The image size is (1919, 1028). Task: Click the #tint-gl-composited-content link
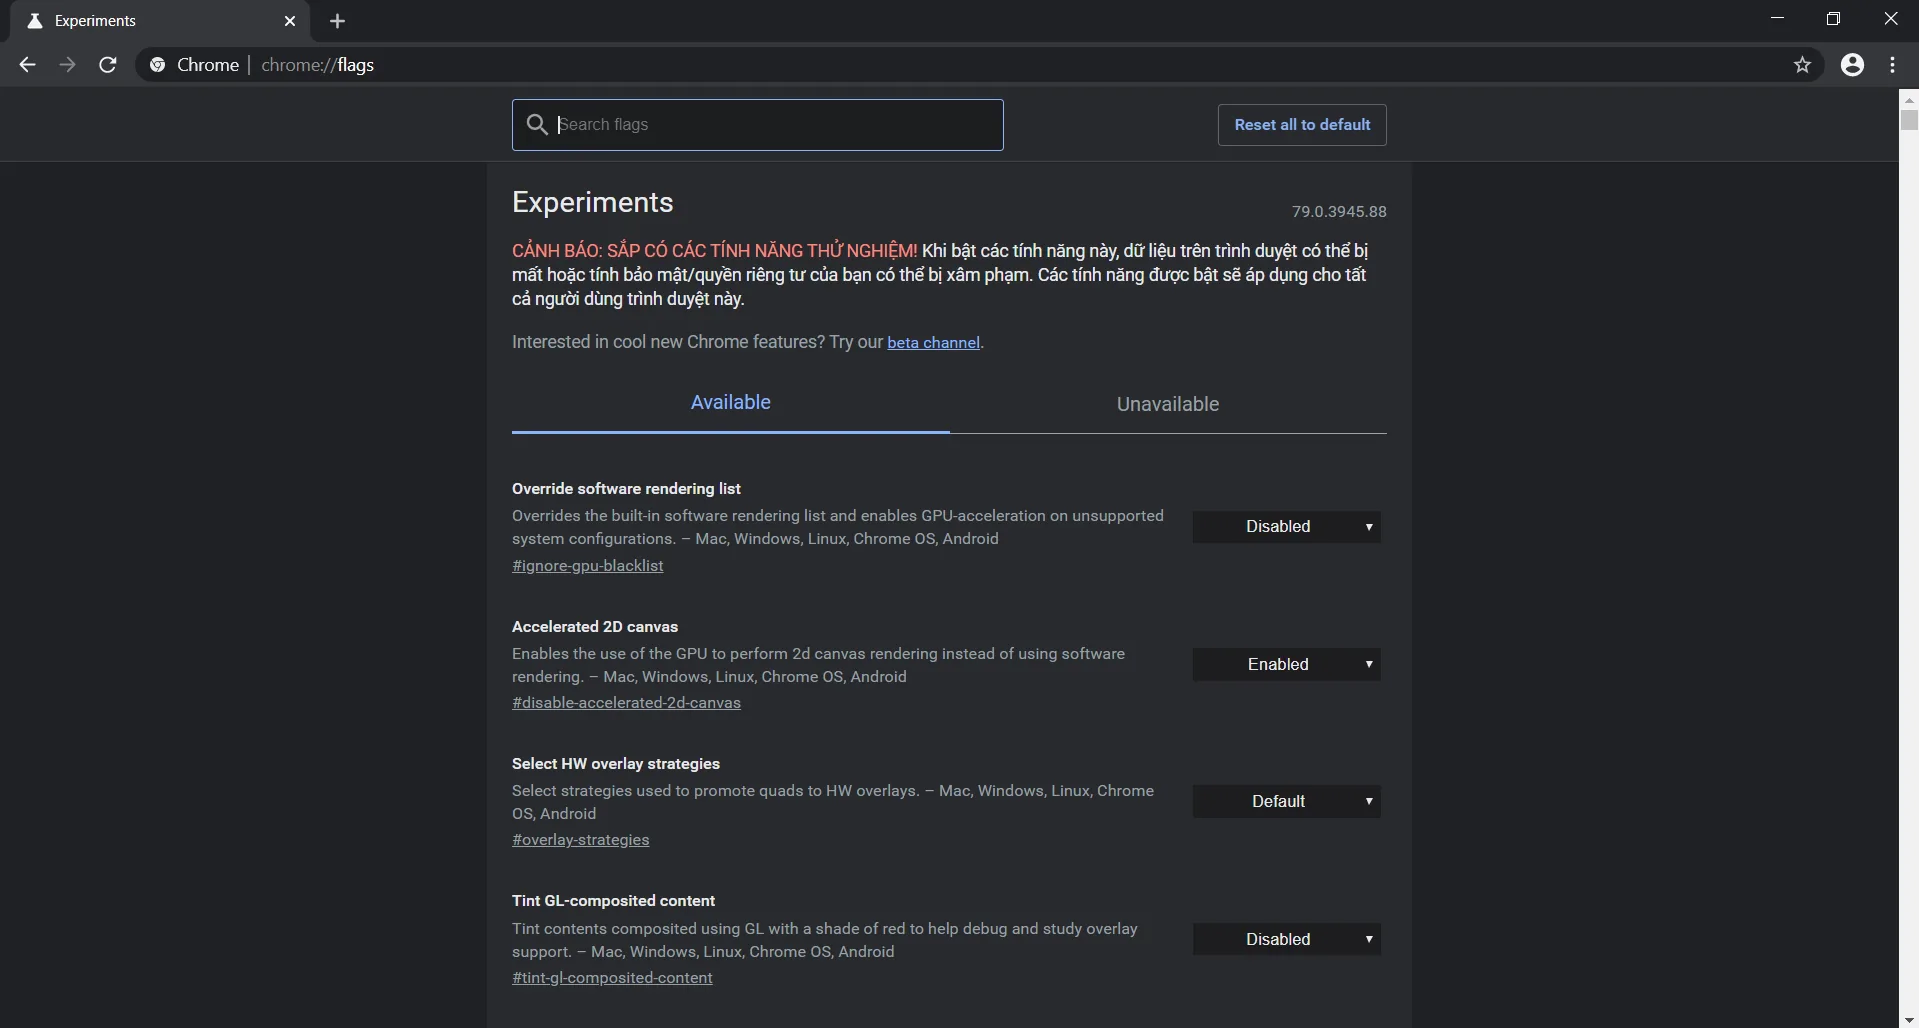point(612,978)
